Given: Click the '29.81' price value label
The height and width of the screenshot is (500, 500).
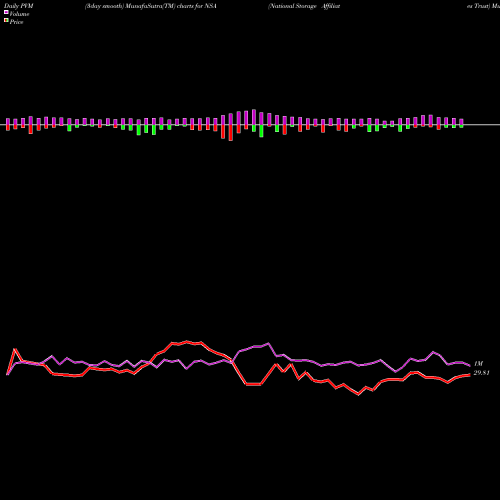Looking at the screenshot, I should [x=481, y=373].
